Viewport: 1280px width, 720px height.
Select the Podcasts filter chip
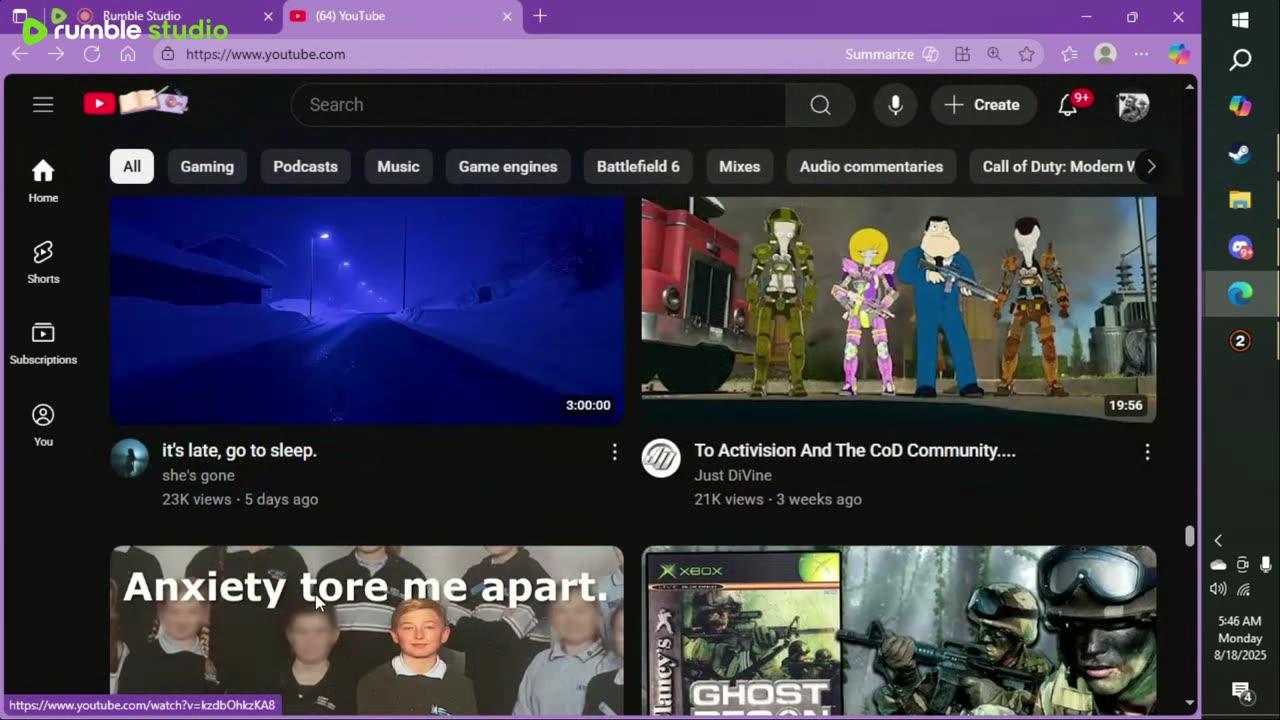[x=305, y=167]
